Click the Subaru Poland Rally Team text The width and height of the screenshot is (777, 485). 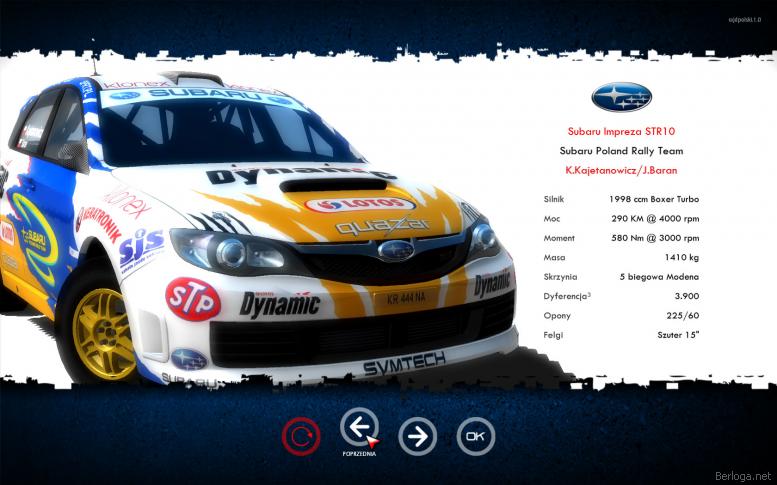point(621,151)
